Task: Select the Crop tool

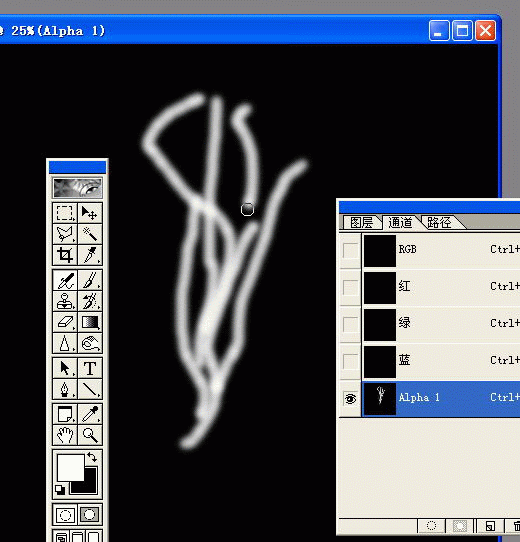Action: click(65, 255)
